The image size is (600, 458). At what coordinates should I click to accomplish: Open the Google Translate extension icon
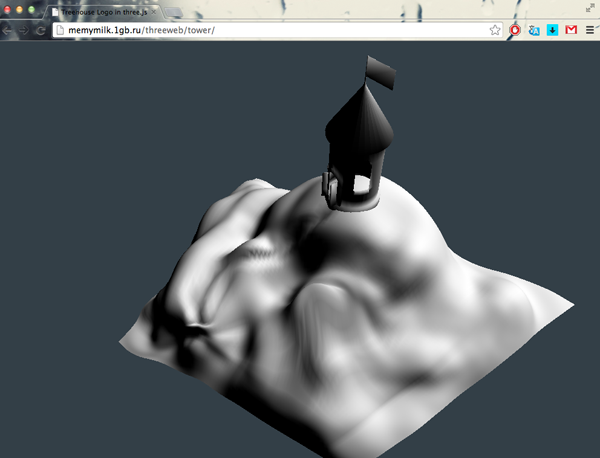(534, 30)
